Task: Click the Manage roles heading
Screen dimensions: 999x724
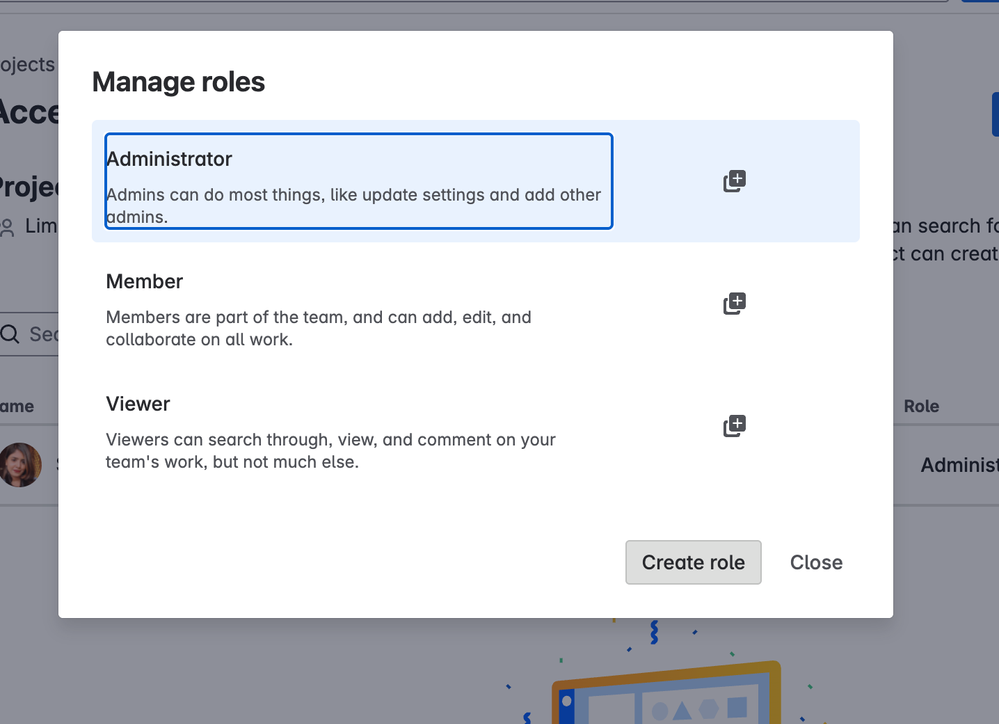Action: 178,82
